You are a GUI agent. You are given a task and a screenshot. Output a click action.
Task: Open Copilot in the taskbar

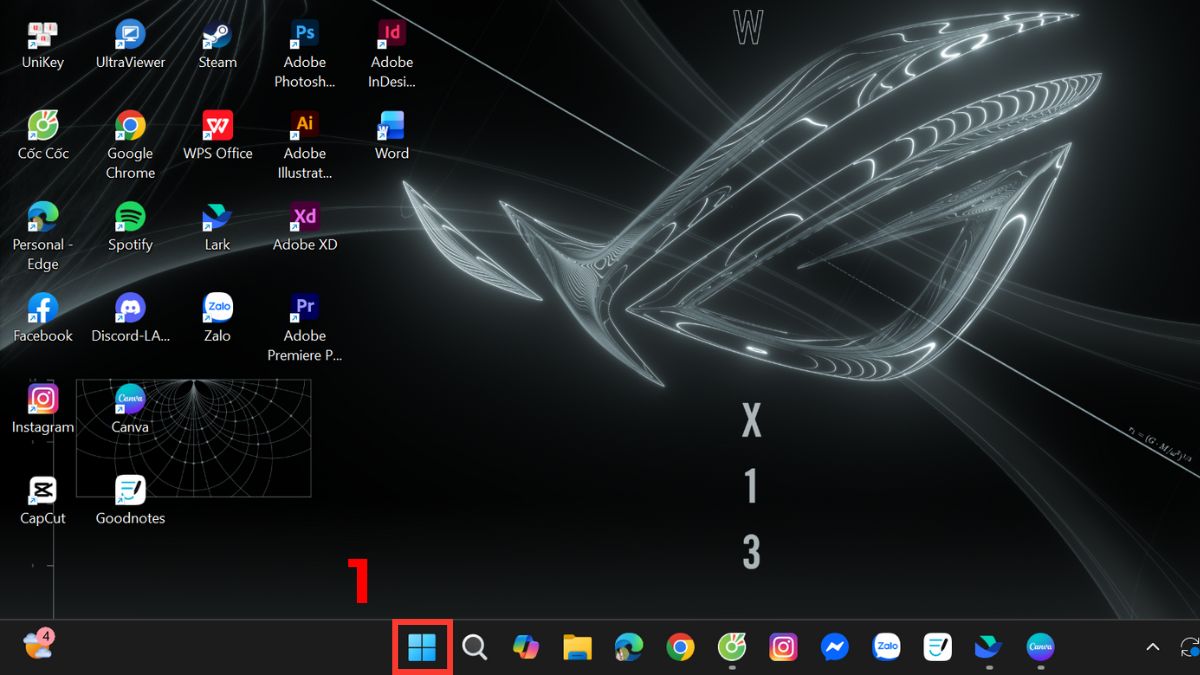(526, 647)
